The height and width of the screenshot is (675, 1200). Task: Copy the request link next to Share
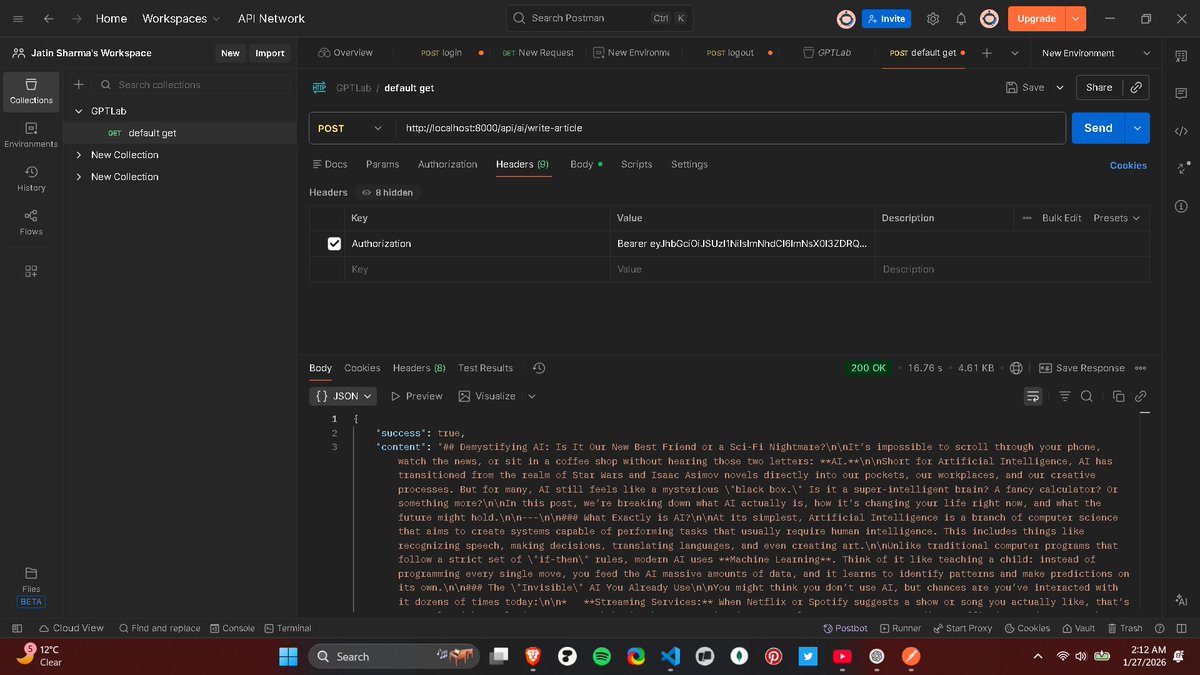1135,88
